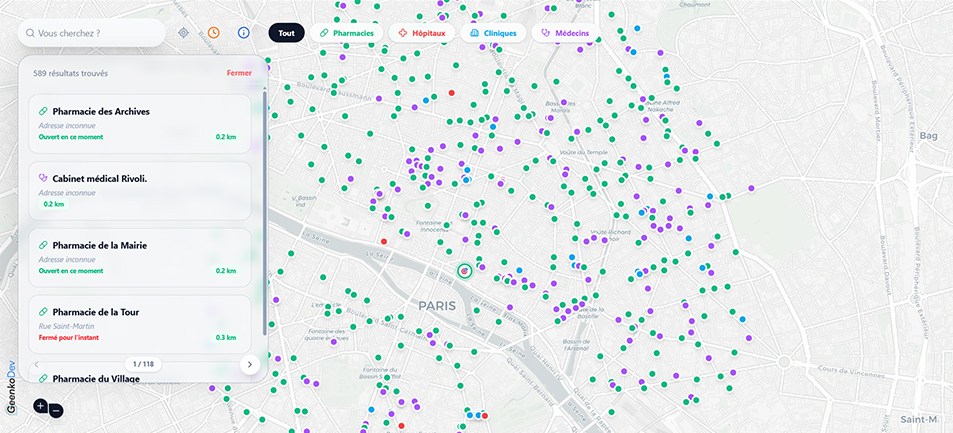The width and height of the screenshot is (953, 433).
Task: Zoom in with the plus button
Action: pyautogui.click(x=41, y=405)
